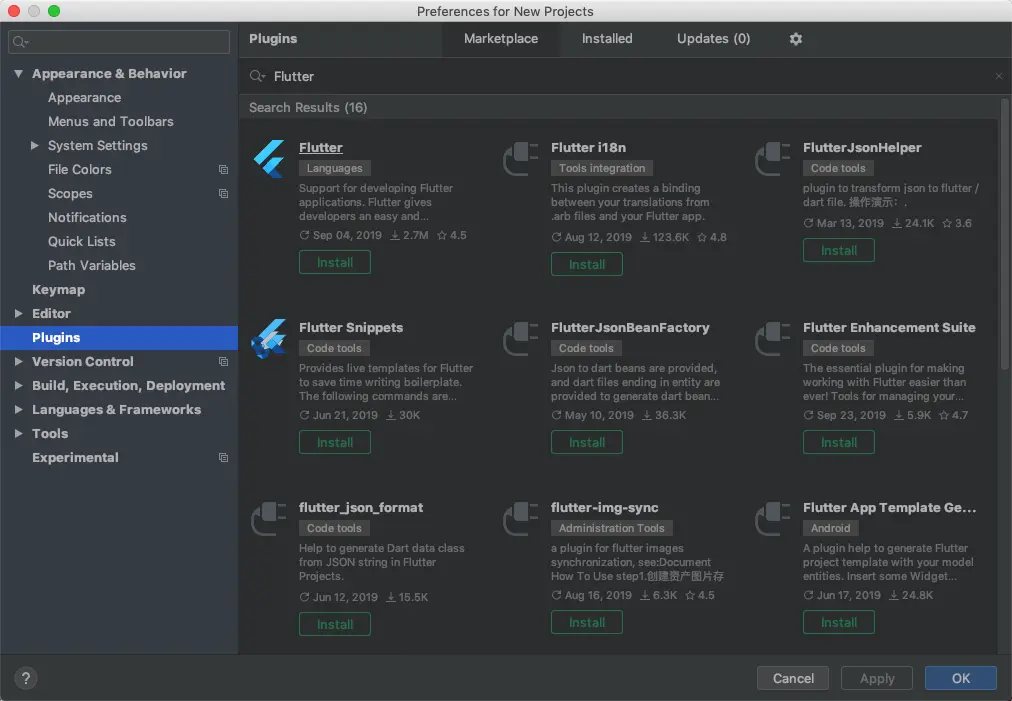
Task: Click the Scopes project-level icon
Action: point(223,194)
